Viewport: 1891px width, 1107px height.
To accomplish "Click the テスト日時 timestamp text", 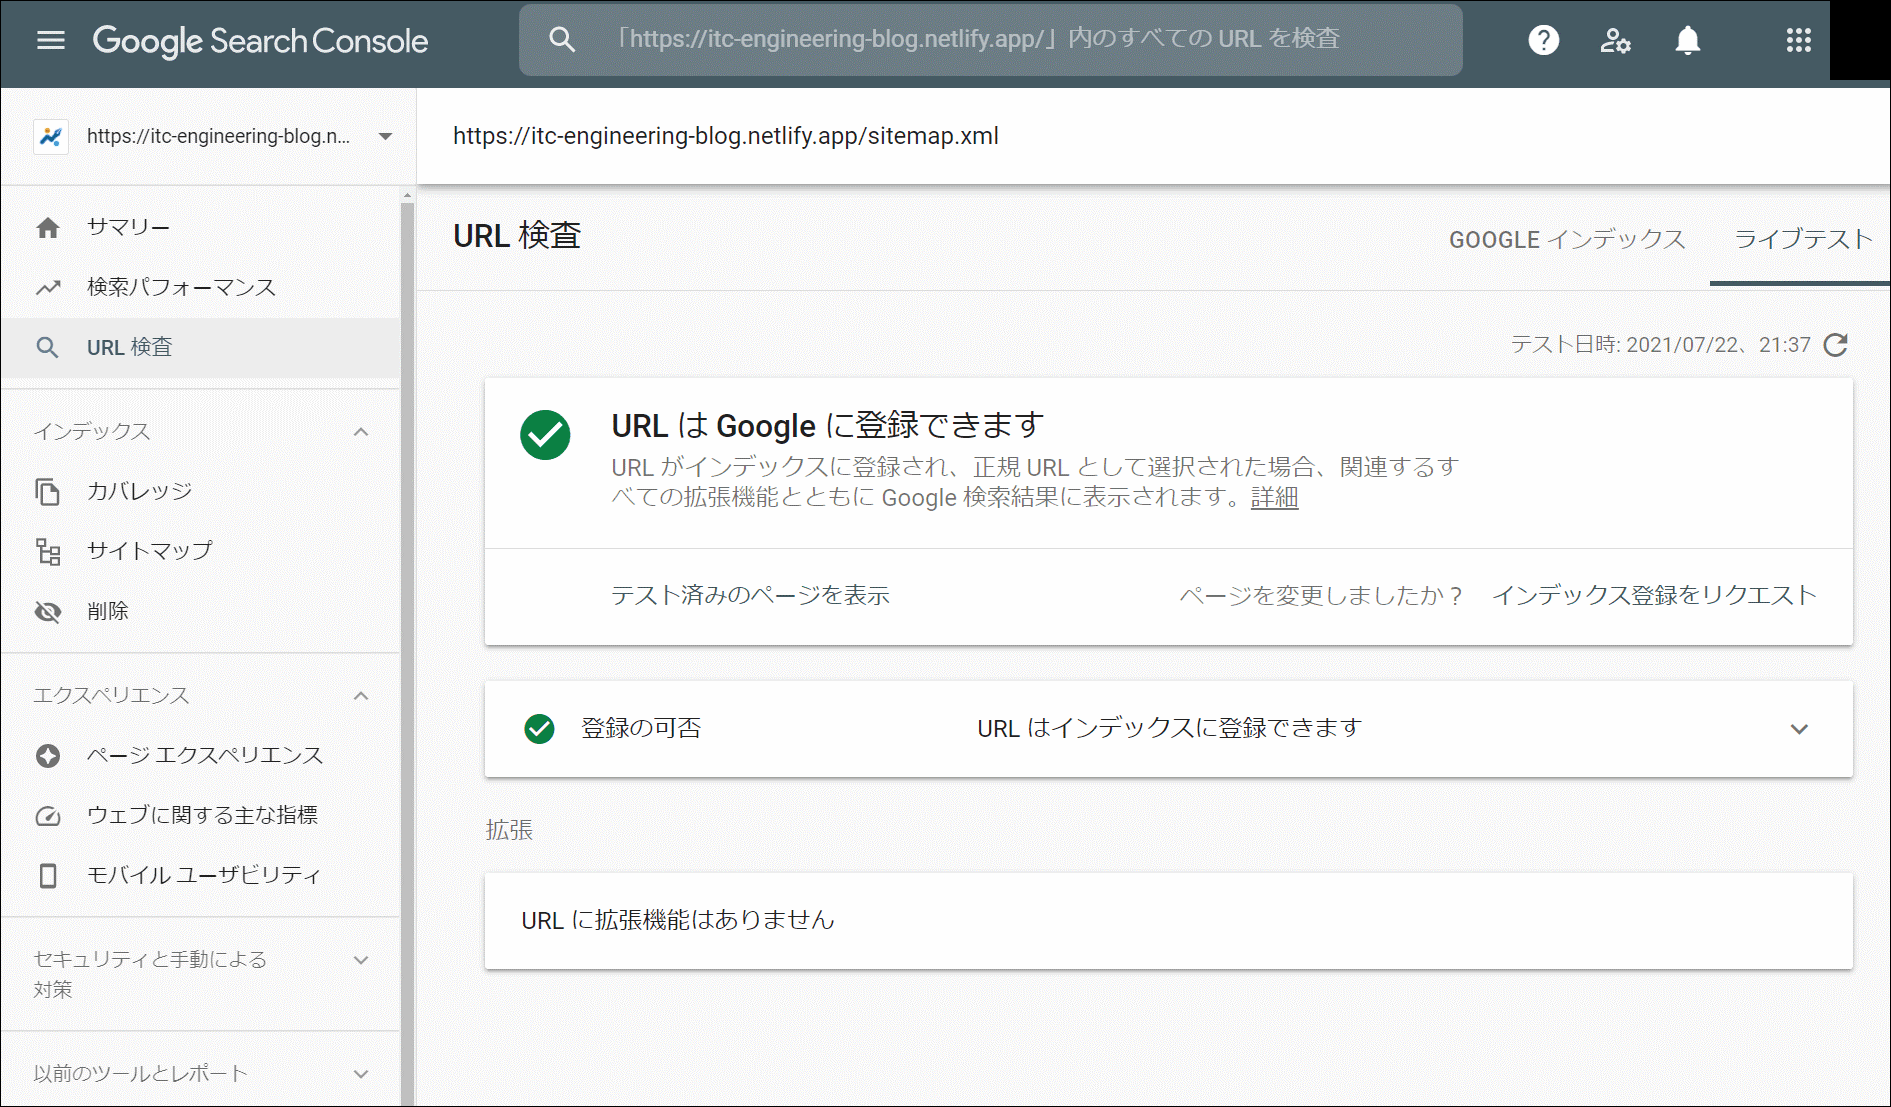I will [x=1660, y=345].
